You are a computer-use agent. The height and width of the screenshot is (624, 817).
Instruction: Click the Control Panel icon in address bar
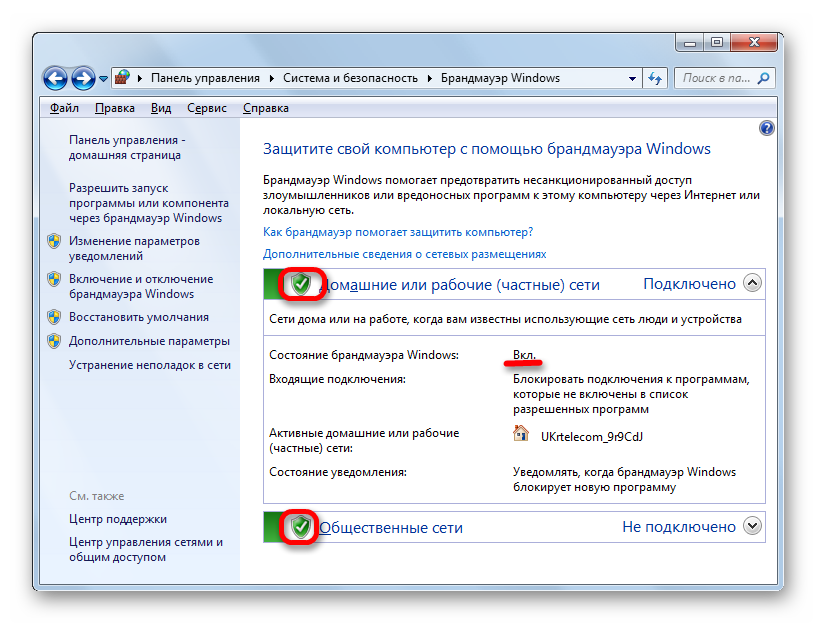point(123,78)
